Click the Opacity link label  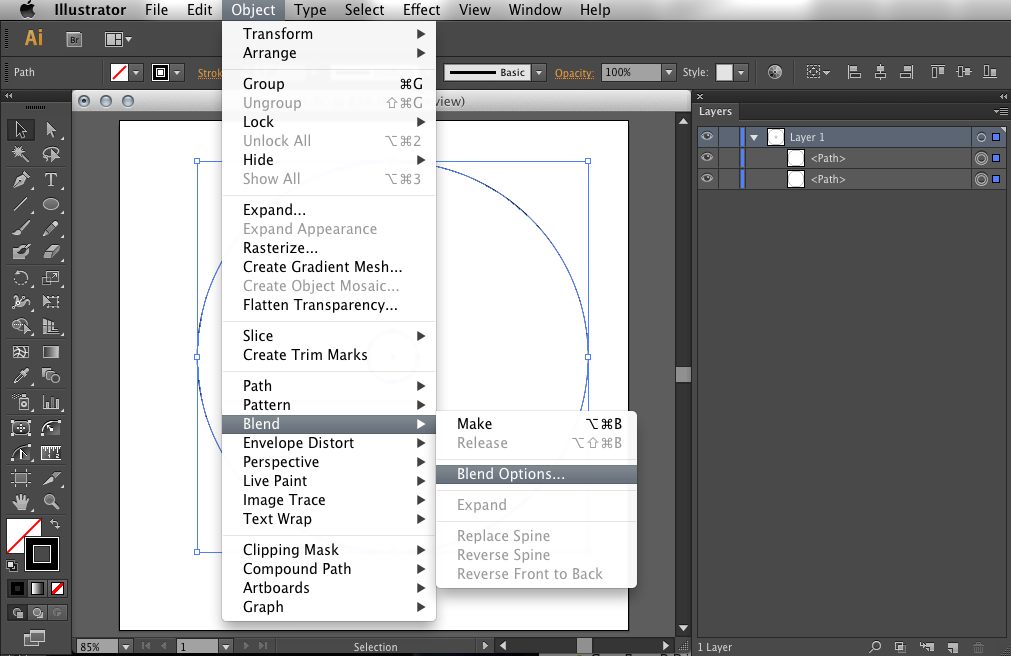tap(574, 73)
